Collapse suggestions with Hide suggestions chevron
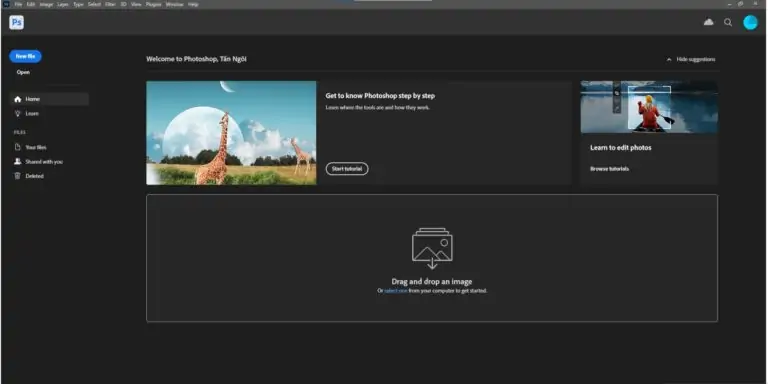Viewport: 768px width, 384px height. [x=669, y=59]
